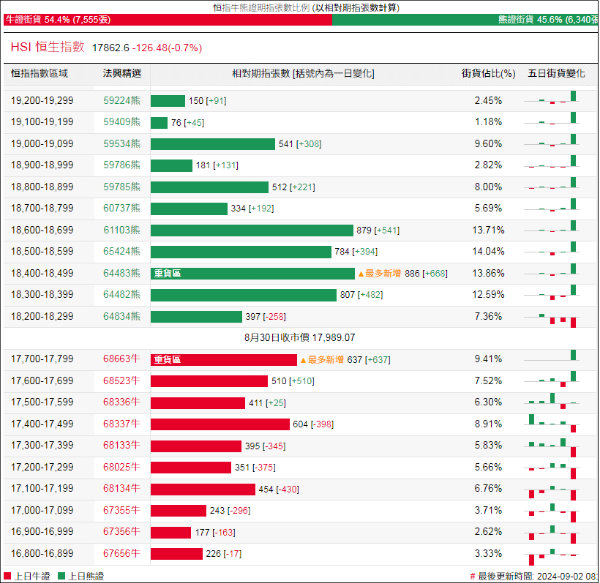This screenshot has height=583, width=600.
Task: Open warrant code 64482熊
Action: tap(122, 295)
